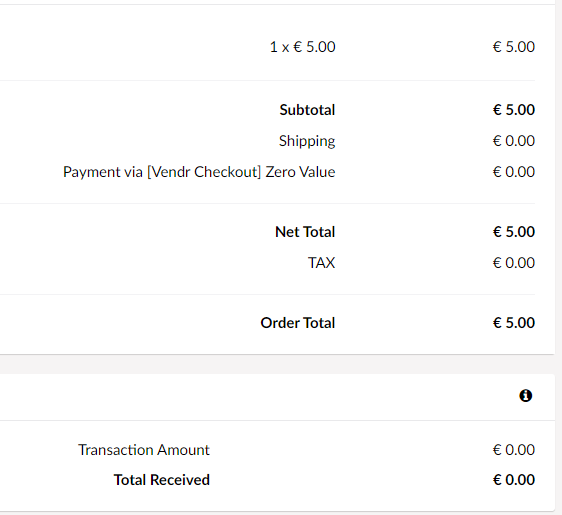The height and width of the screenshot is (515, 562).
Task: Select the Total Received label
Action: 162,480
